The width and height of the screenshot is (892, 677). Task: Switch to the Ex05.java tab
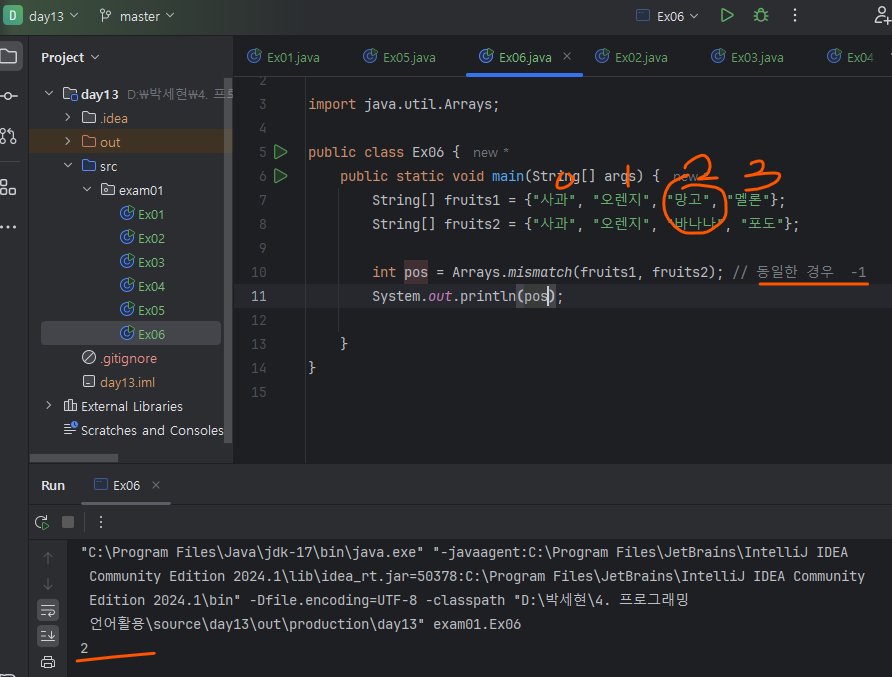tap(400, 57)
